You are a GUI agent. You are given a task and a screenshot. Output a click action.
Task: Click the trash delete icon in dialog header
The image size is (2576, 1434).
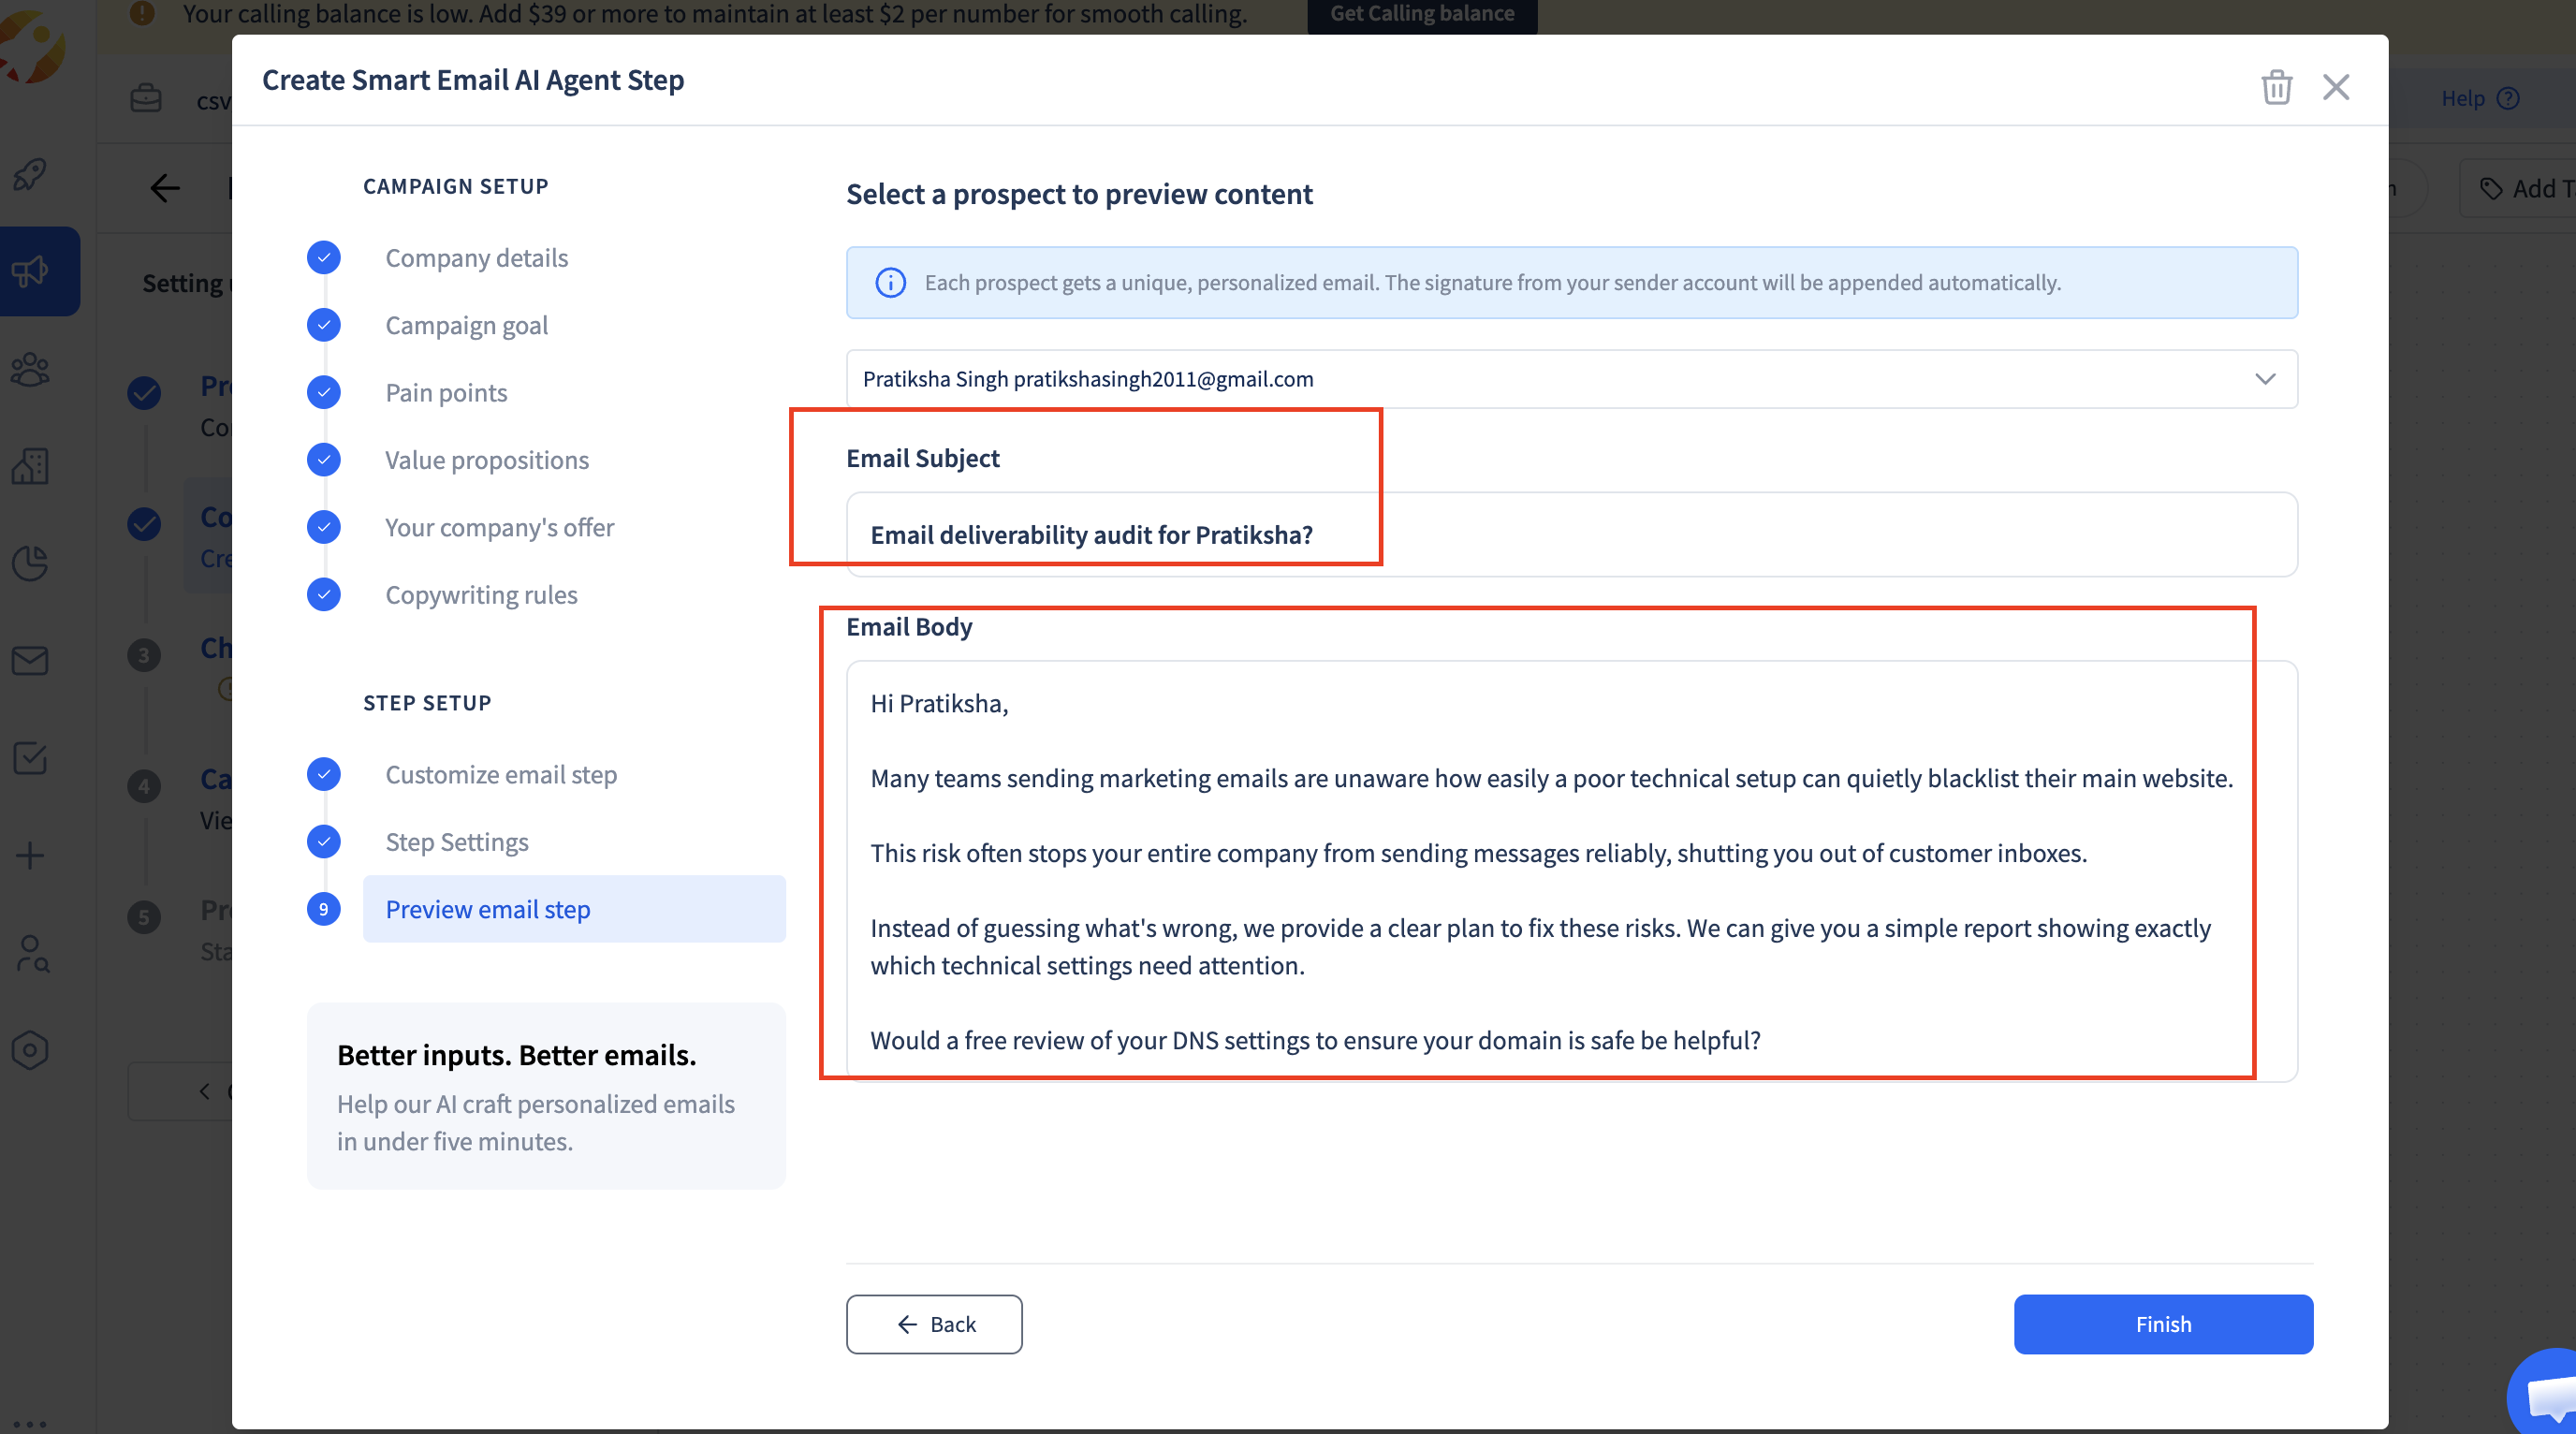coord(2276,87)
